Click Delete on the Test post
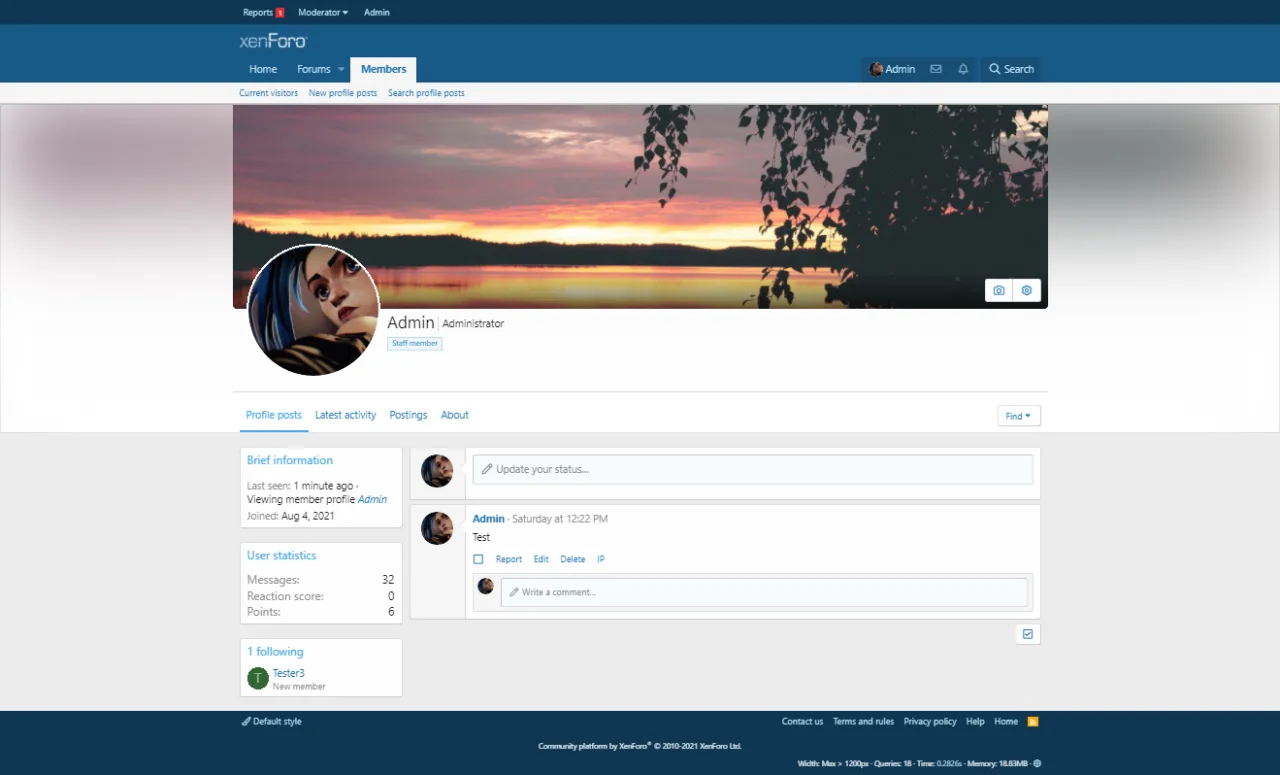Screen dimensions: 1280x775 click(x=572, y=560)
